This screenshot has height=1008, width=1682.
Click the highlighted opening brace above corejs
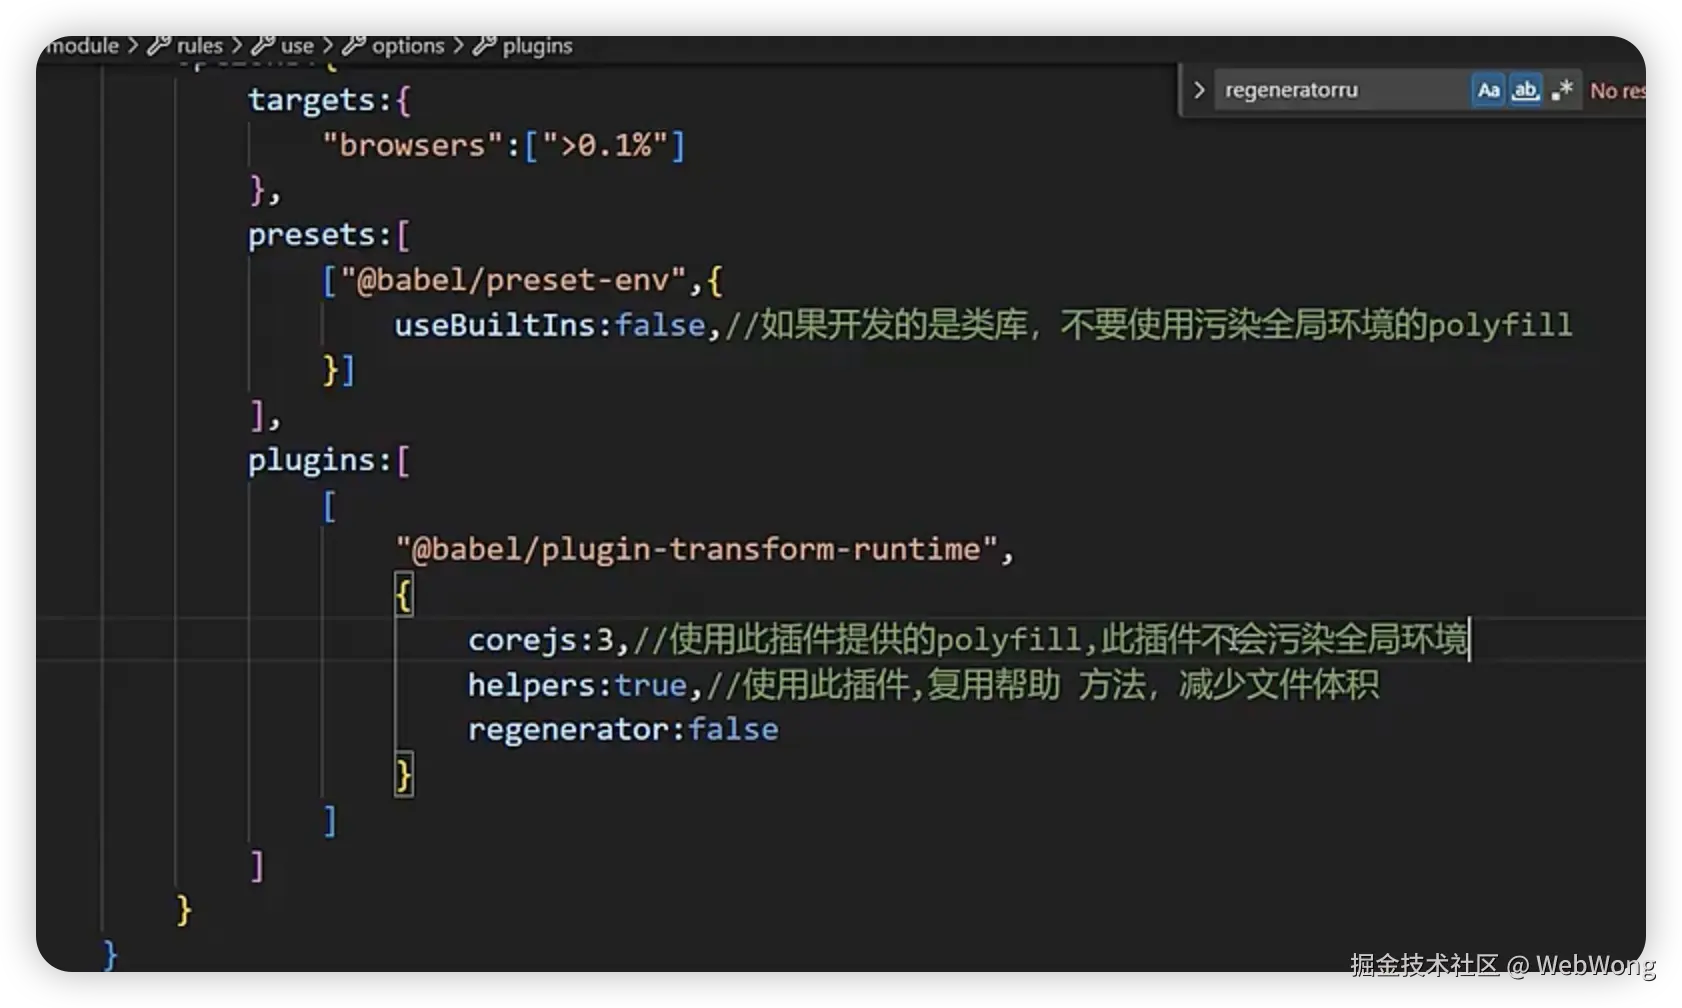(x=403, y=595)
